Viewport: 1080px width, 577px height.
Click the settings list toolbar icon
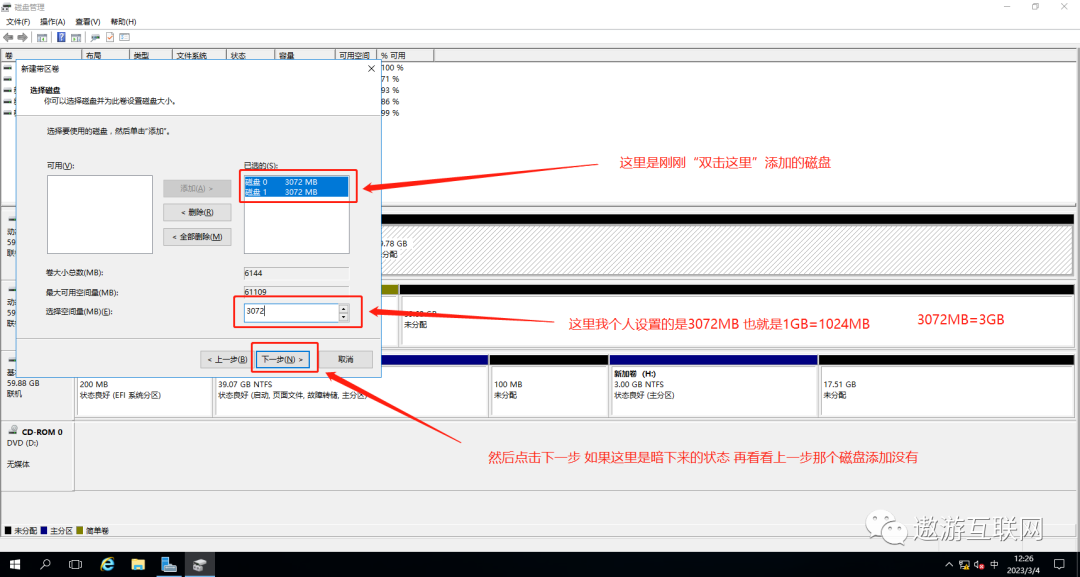pyautogui.click(x=125, y=37)
